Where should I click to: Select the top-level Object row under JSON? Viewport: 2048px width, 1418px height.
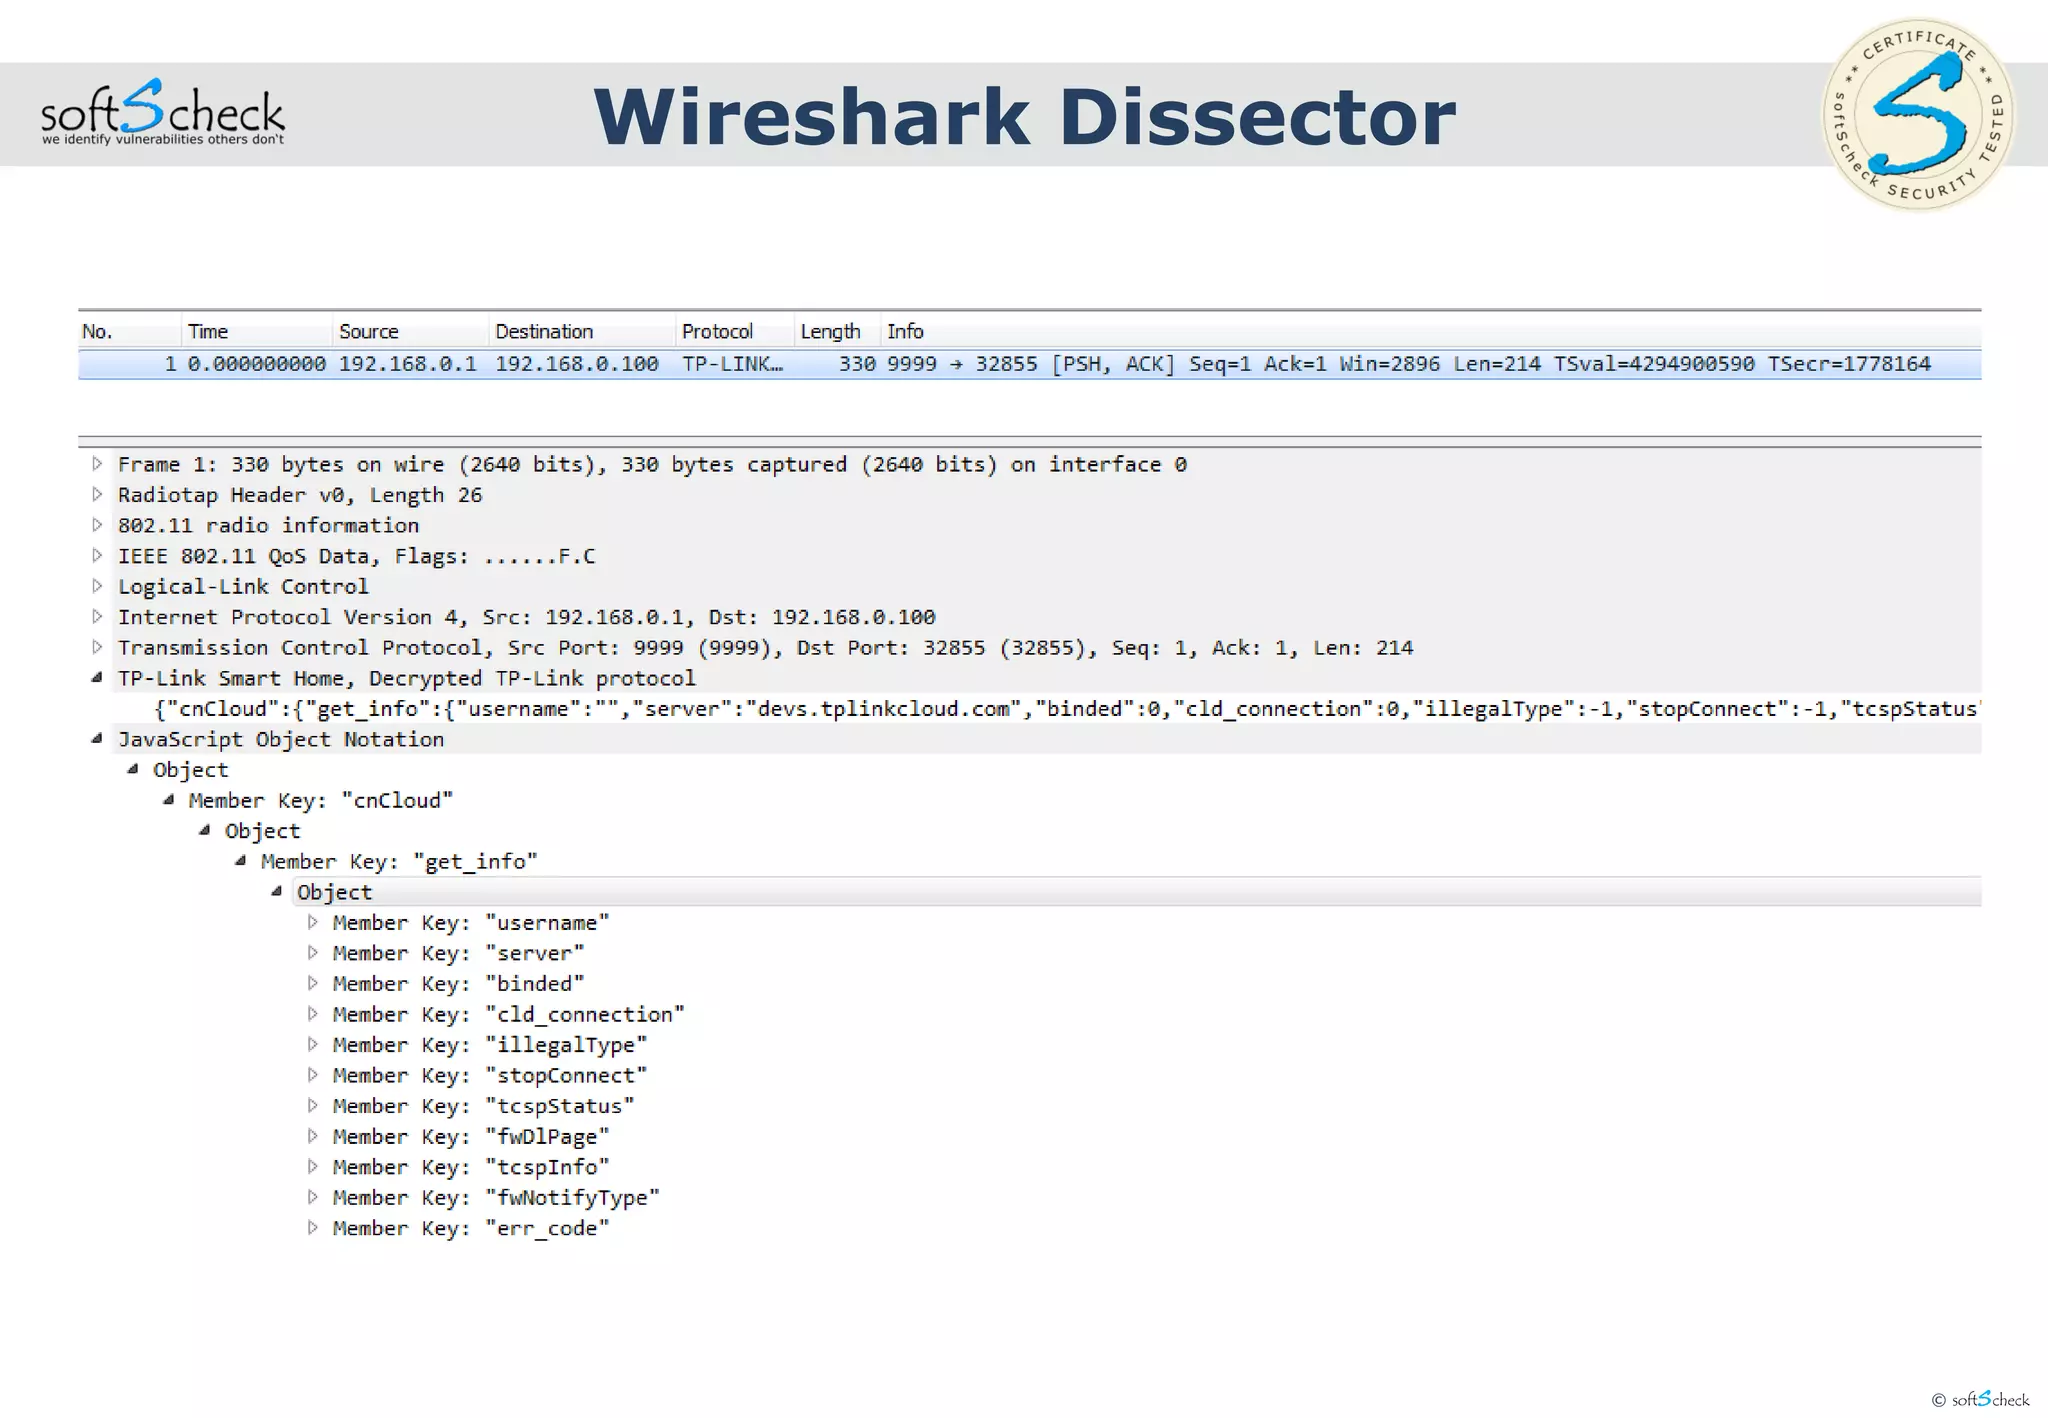pos(190,770)
